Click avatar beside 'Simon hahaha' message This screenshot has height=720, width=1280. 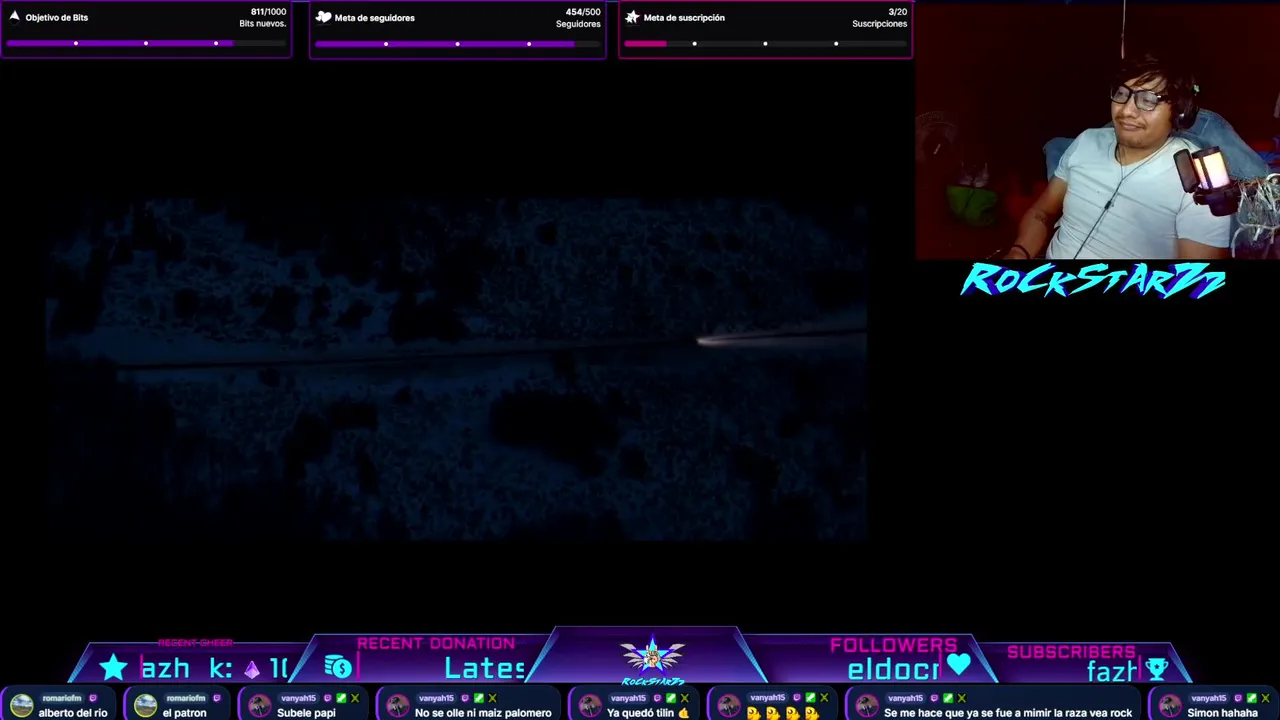1170,706
